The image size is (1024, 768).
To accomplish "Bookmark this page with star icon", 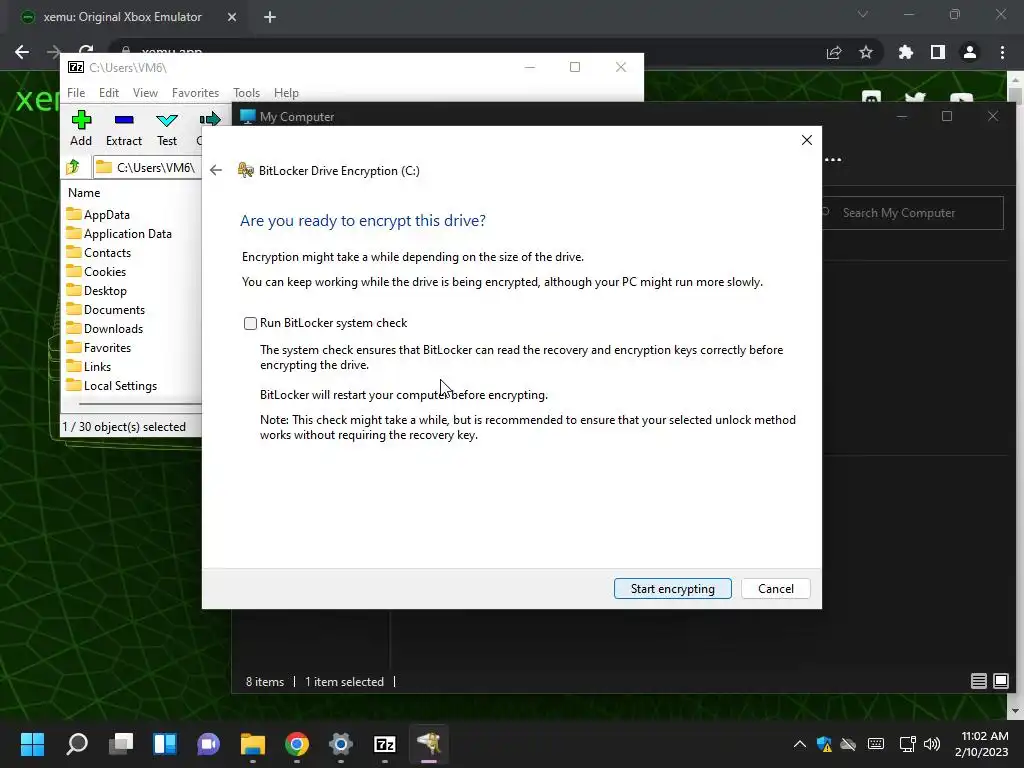I will coord(866,52).
